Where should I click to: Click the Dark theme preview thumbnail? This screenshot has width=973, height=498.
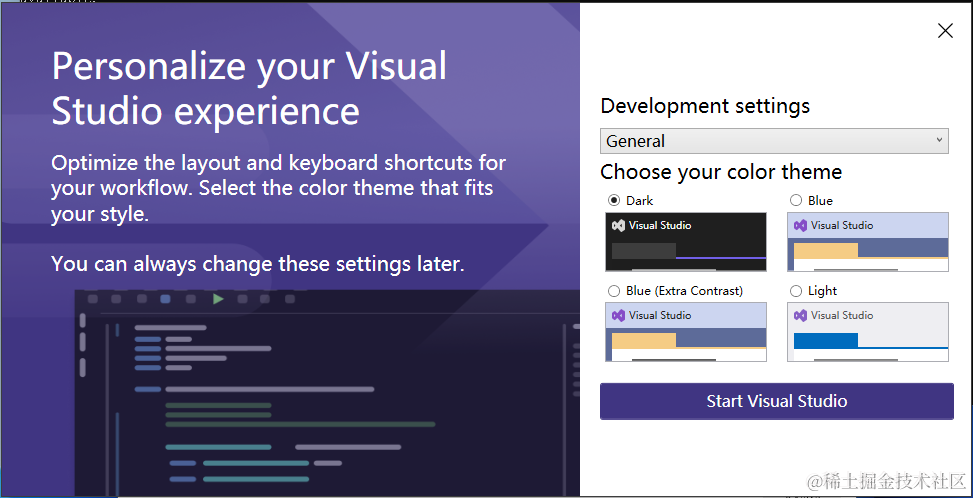pyautogui.click(x=686, y=242)
